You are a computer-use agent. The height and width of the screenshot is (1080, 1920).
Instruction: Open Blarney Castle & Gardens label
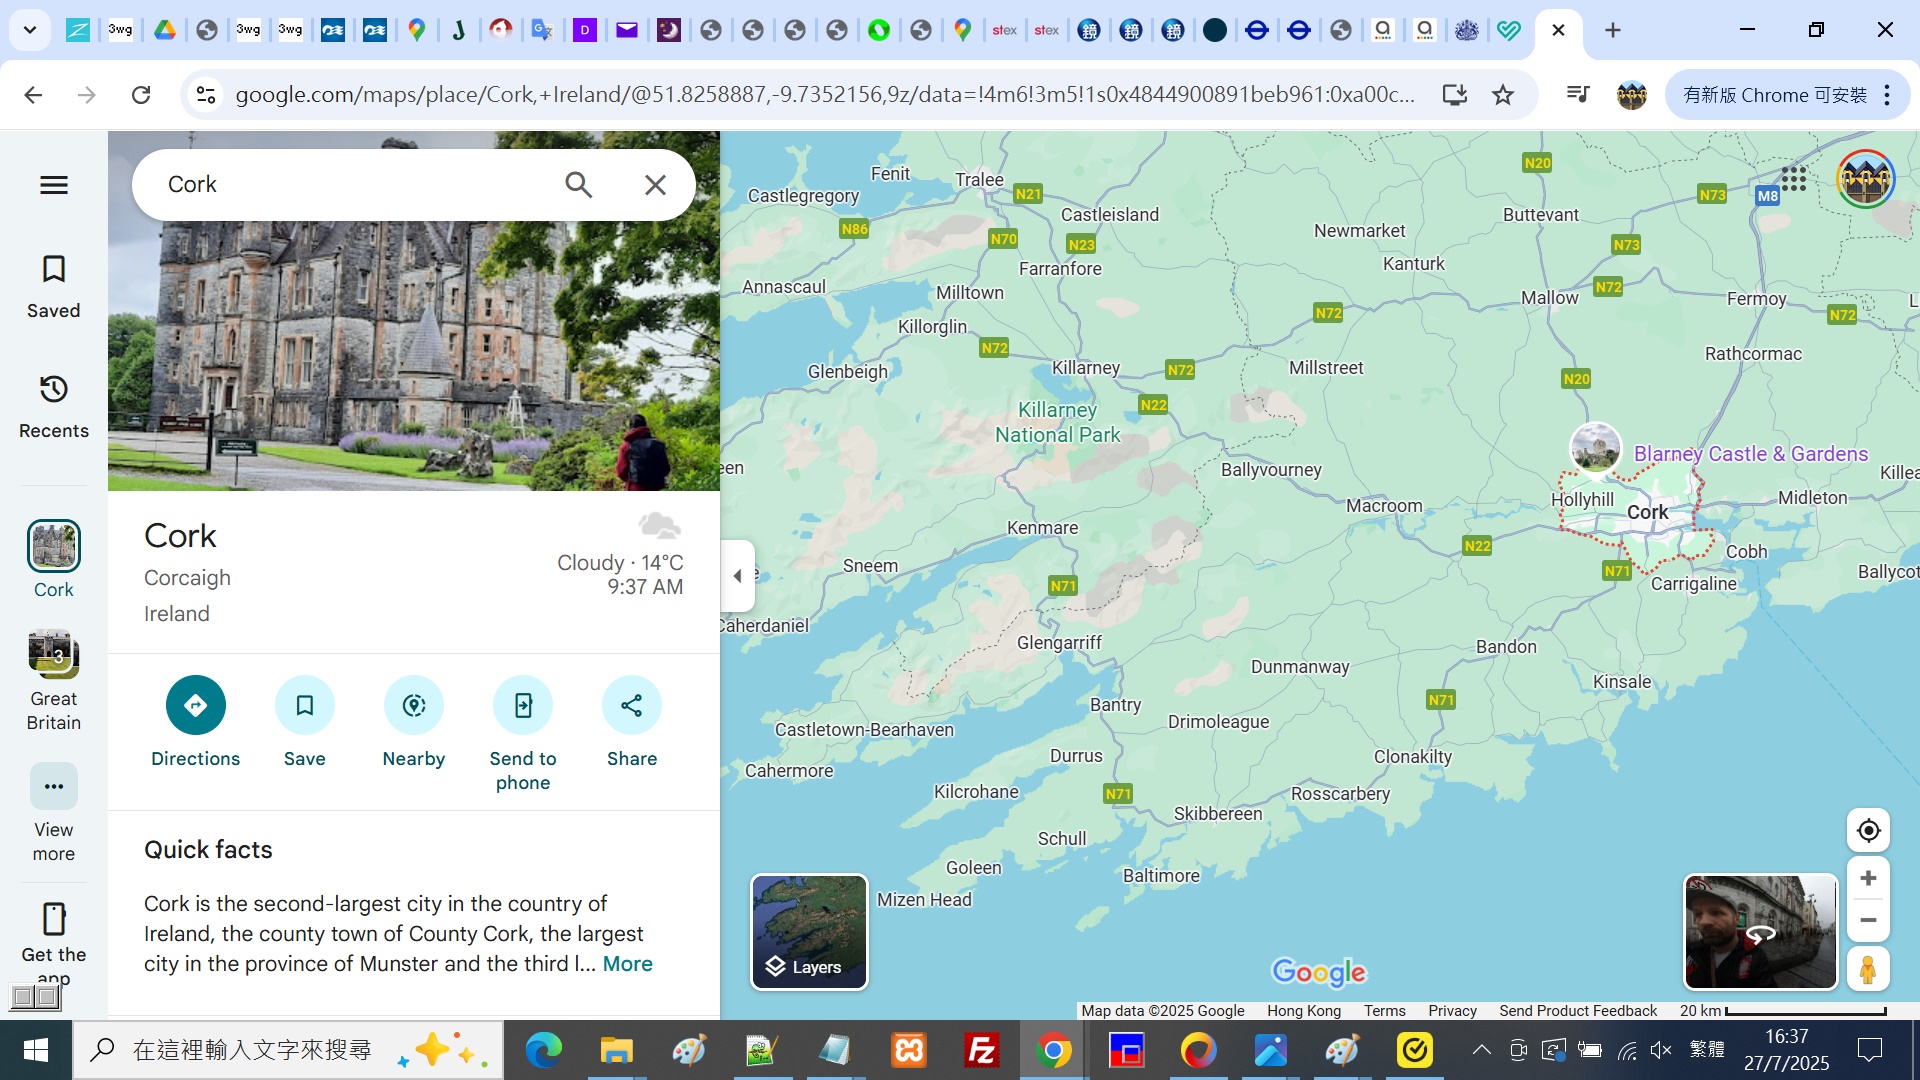(1750, 454)
